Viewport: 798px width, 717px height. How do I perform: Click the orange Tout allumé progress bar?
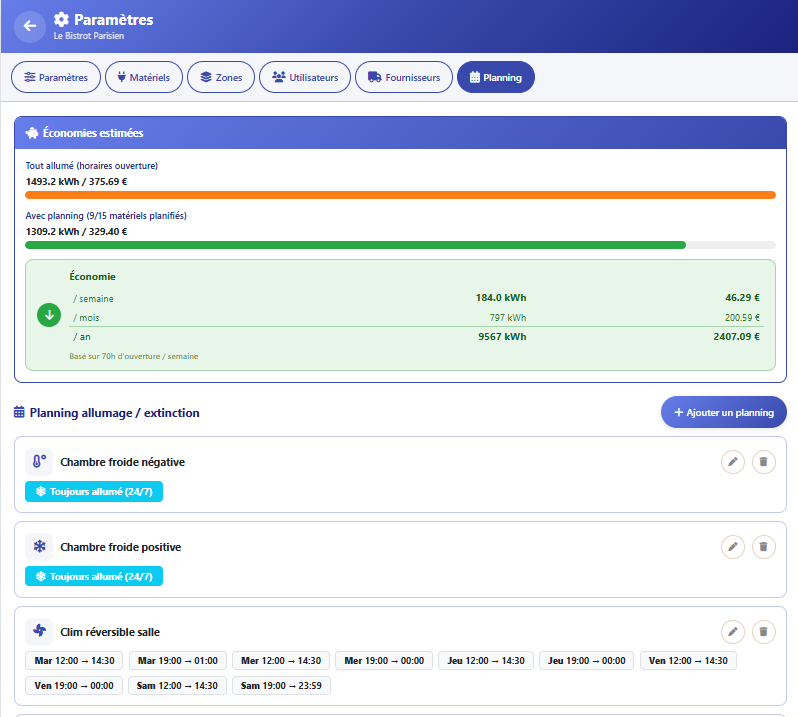tap(400, 195)
